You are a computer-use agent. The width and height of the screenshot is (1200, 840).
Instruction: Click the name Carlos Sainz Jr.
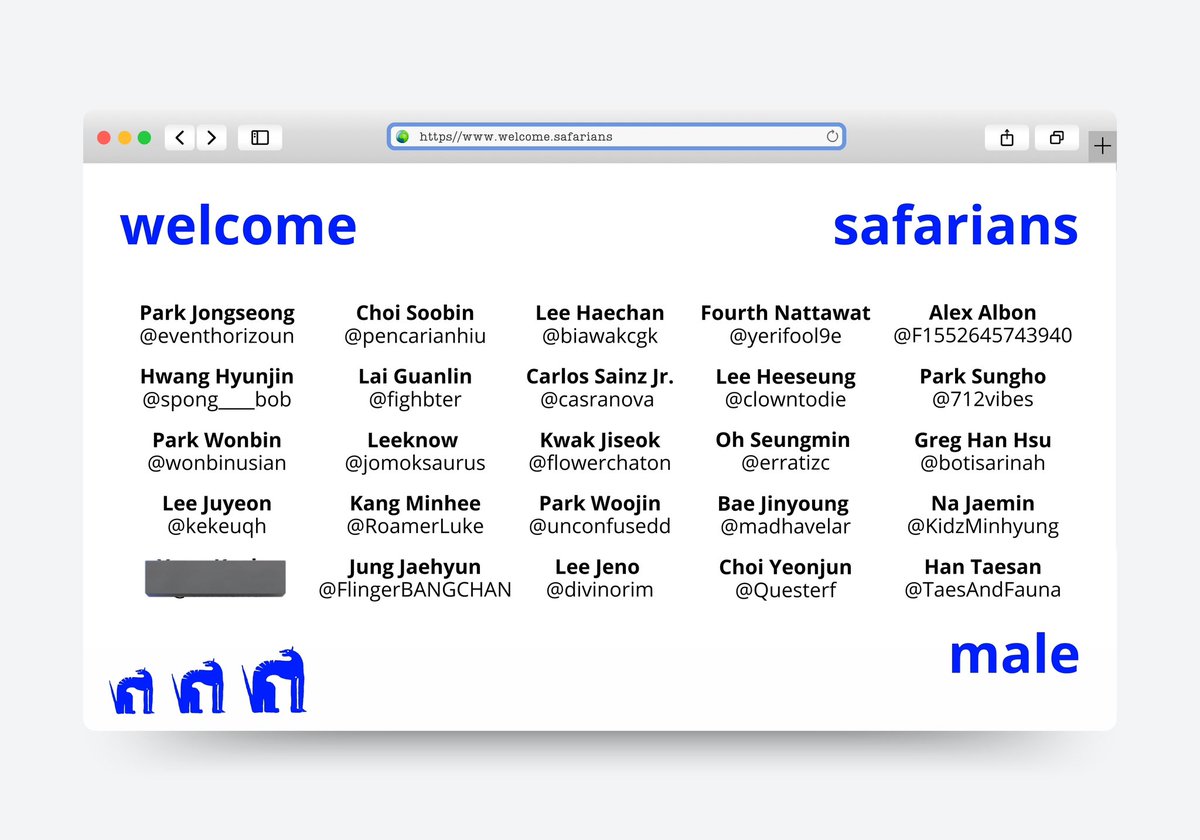point(600,377)
